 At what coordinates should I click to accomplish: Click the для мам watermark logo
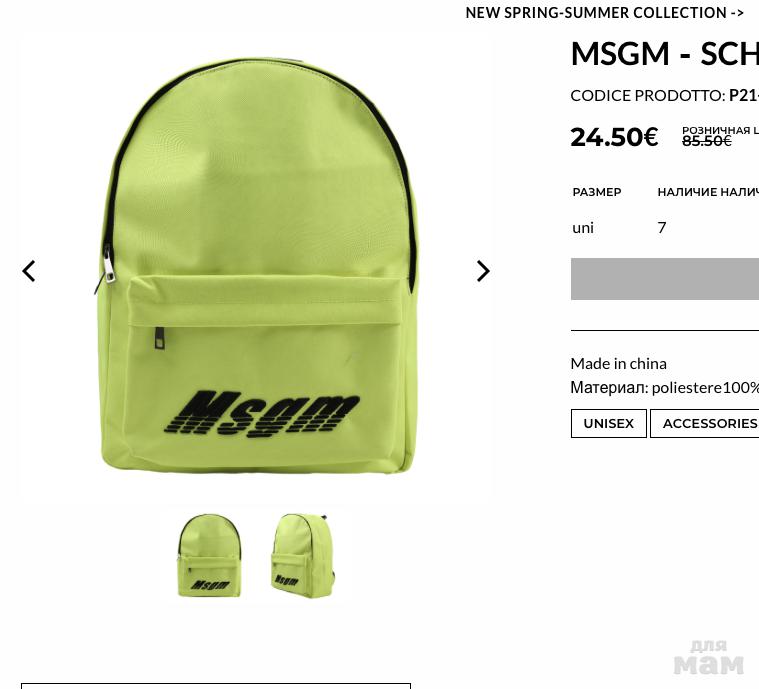pyautogui.click(x=709, y=658)
